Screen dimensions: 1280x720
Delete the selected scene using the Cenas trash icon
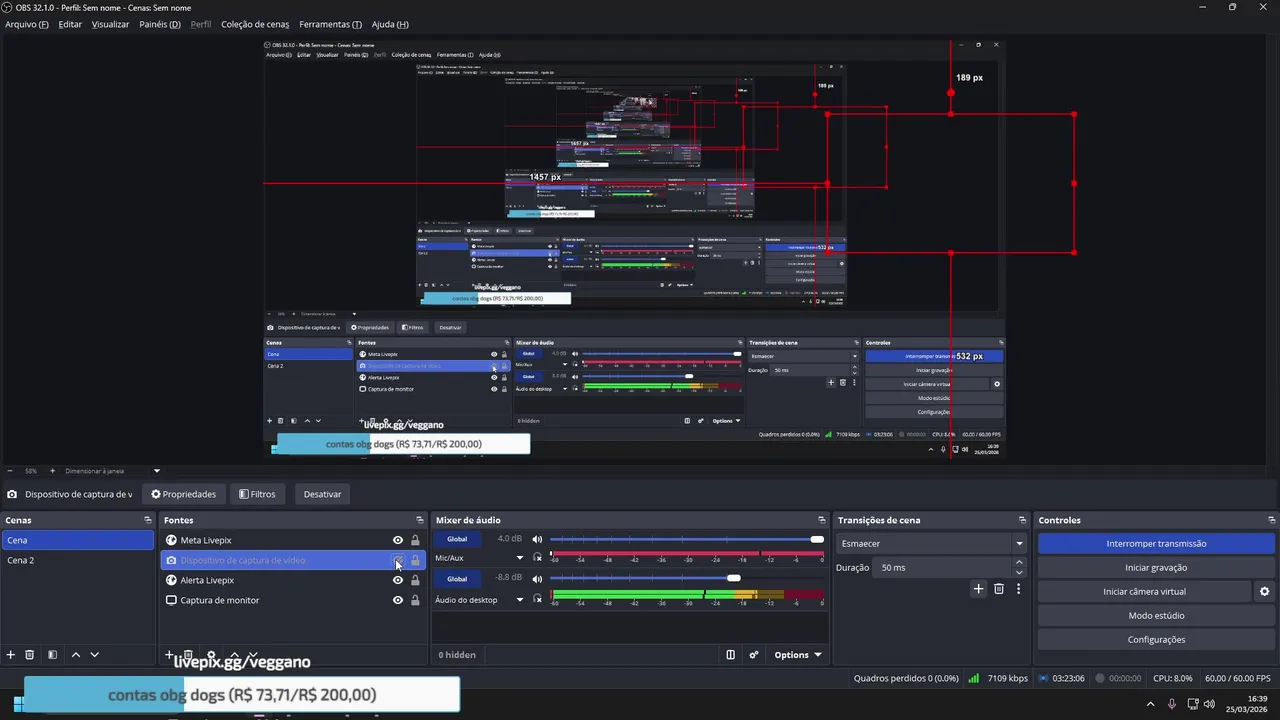[x=30, y=655]
